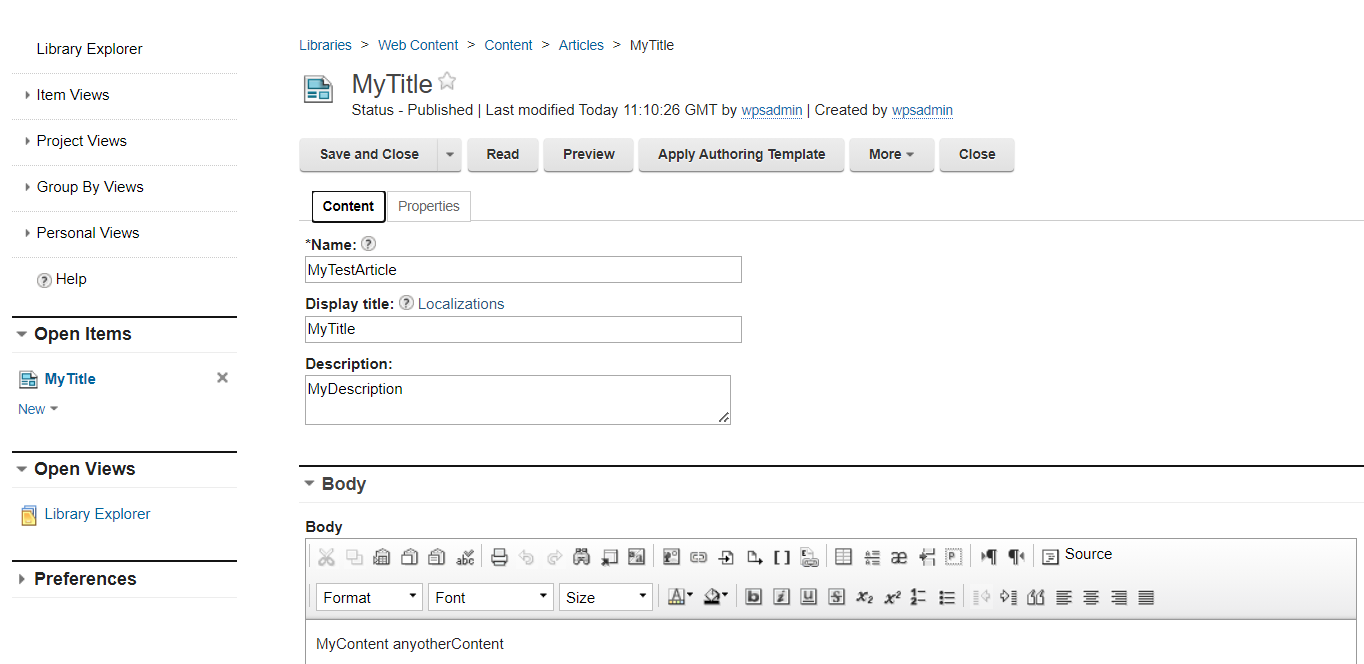Open the Size dropdown
Viewport: 1364px width, 664px height.
tap(605, 597)
